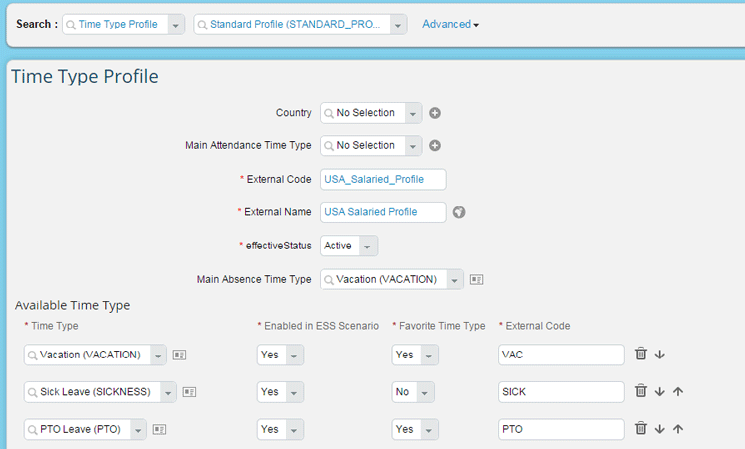Expand the Country No Selection dropdown
The width and height of the screenshot is (745, 449).
[x=412, y=113]
